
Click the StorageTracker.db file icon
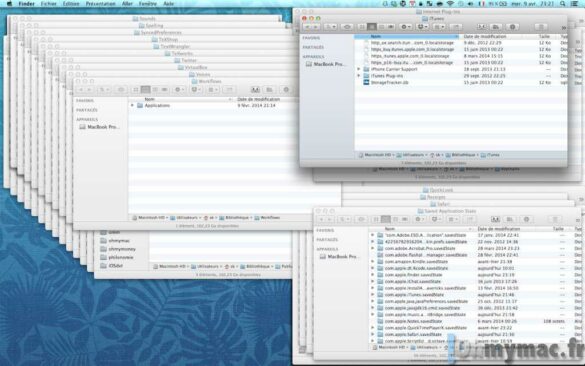[366, 82]
